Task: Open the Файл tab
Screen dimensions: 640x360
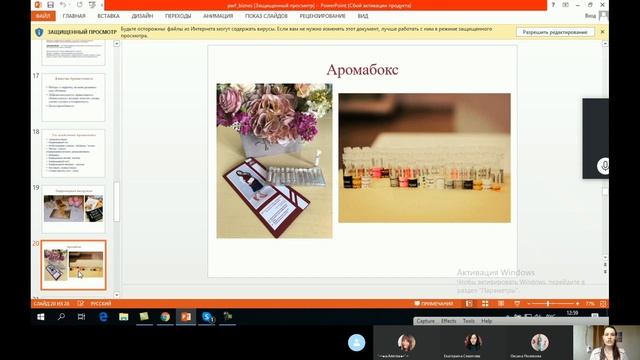Action: point(43,16)
